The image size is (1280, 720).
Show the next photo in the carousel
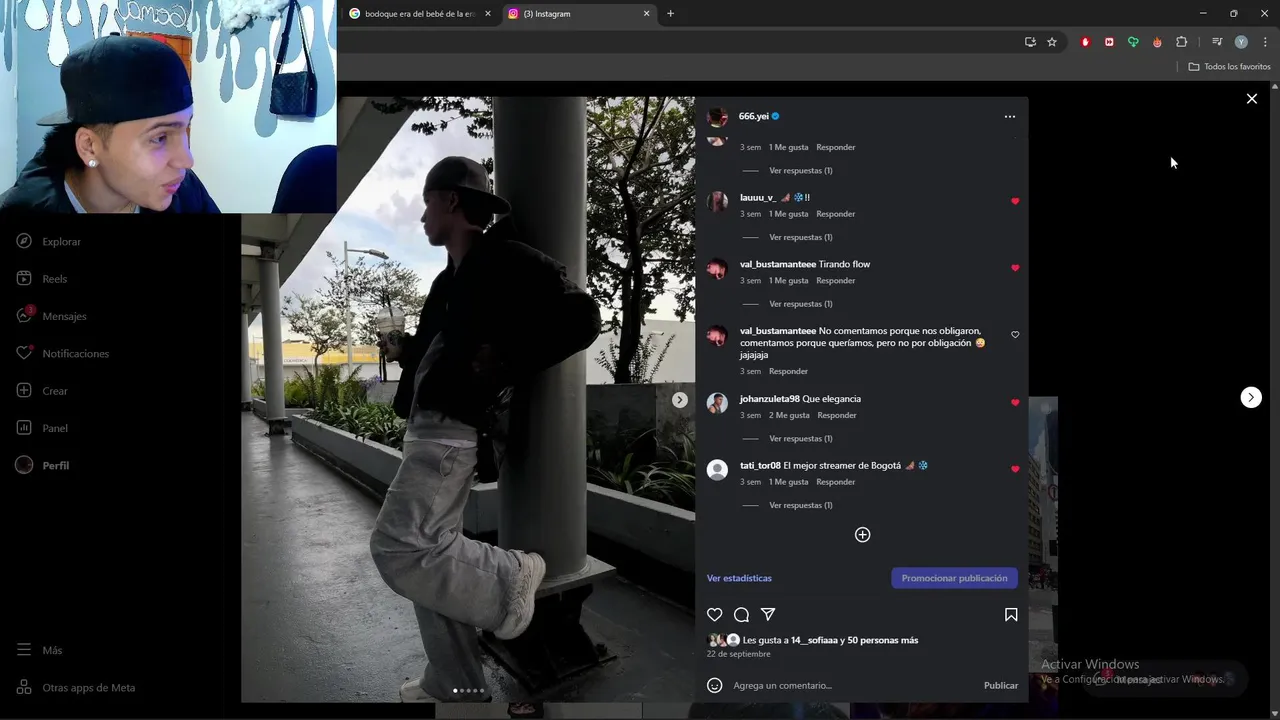coord(679,400)
